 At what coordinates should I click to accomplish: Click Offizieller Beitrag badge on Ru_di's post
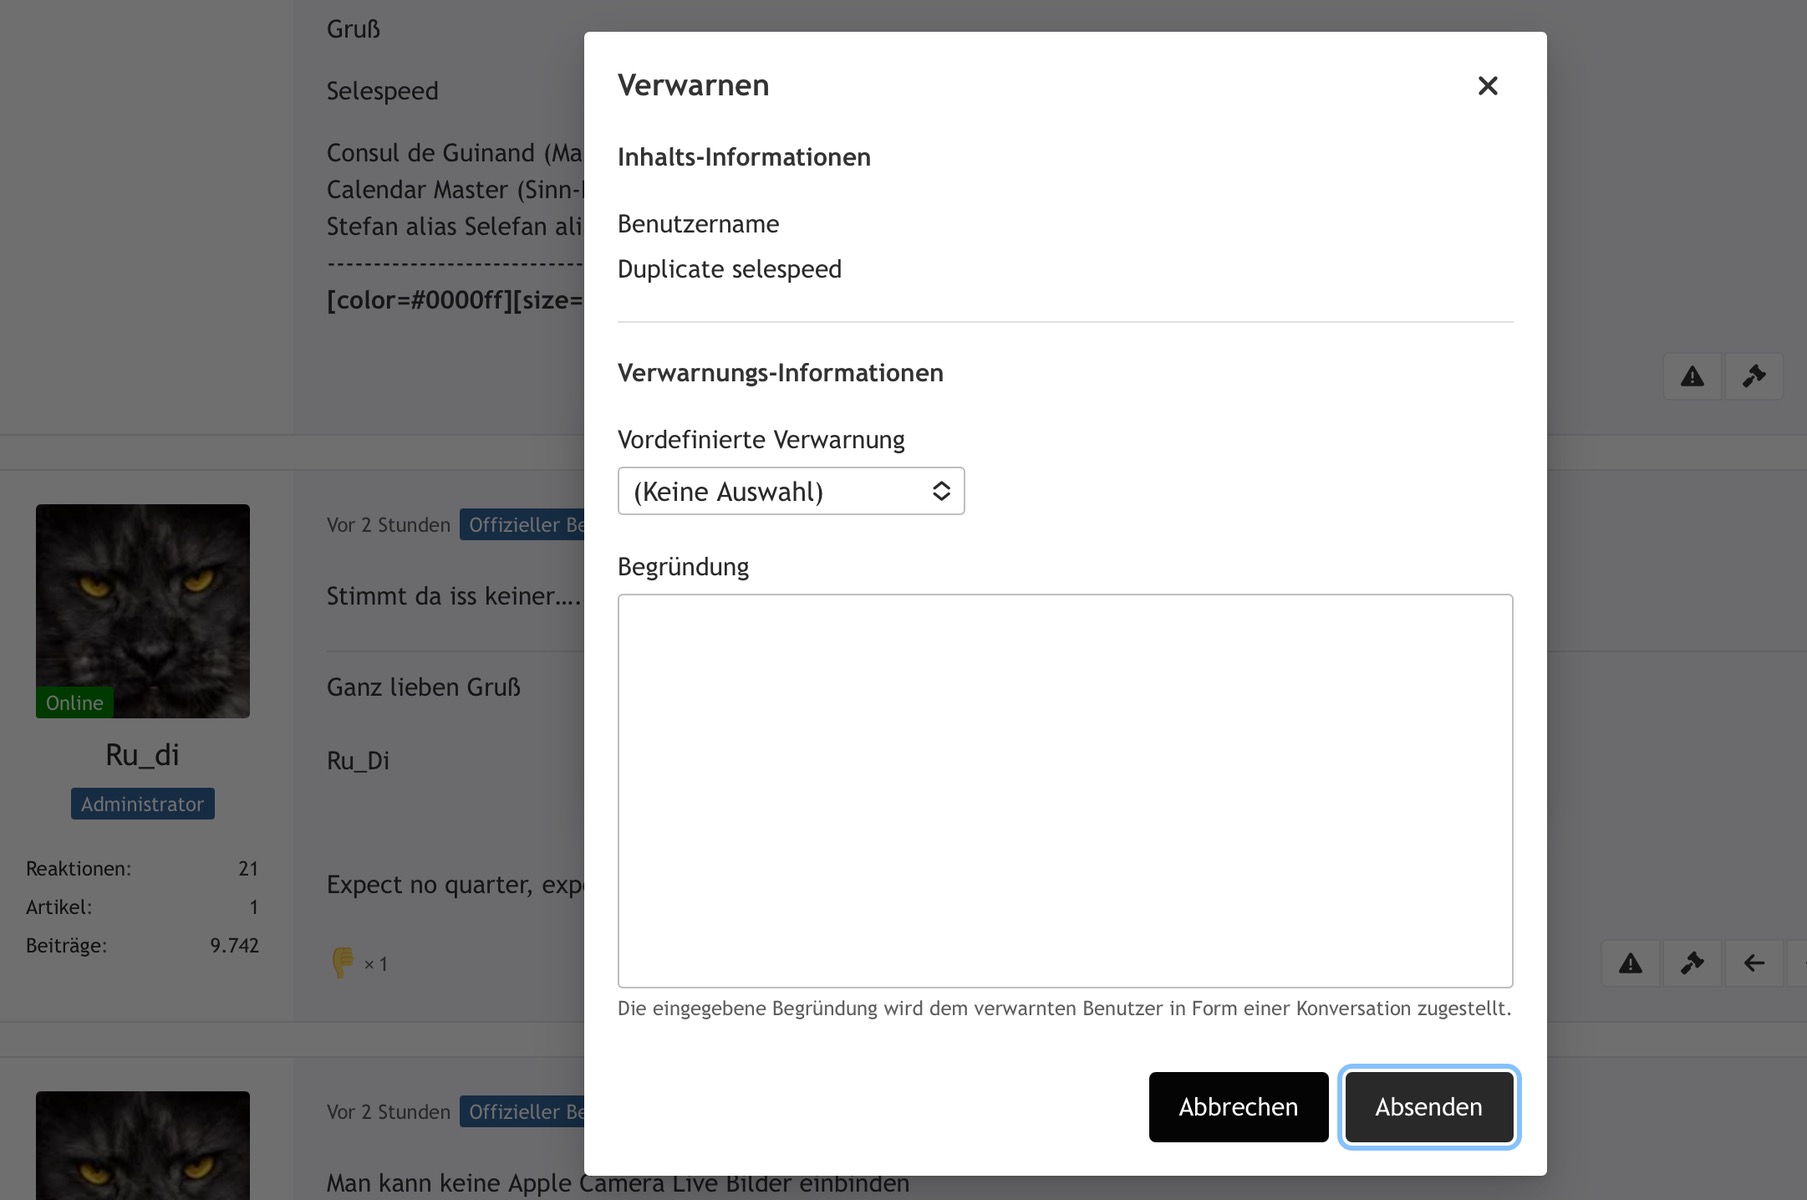(x=522, y=525)
